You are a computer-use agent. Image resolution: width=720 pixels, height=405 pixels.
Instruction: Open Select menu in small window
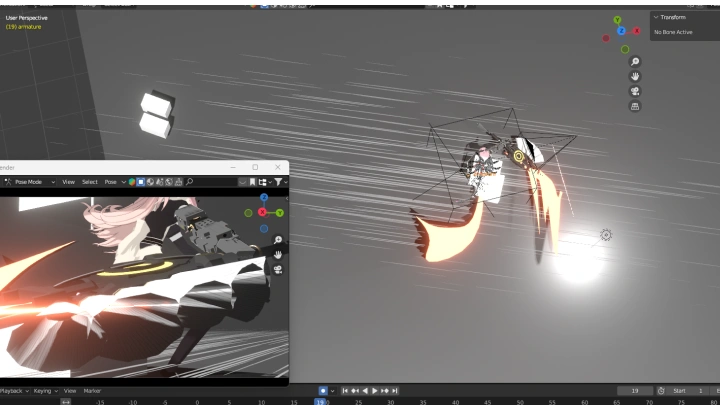coord(90,182)
